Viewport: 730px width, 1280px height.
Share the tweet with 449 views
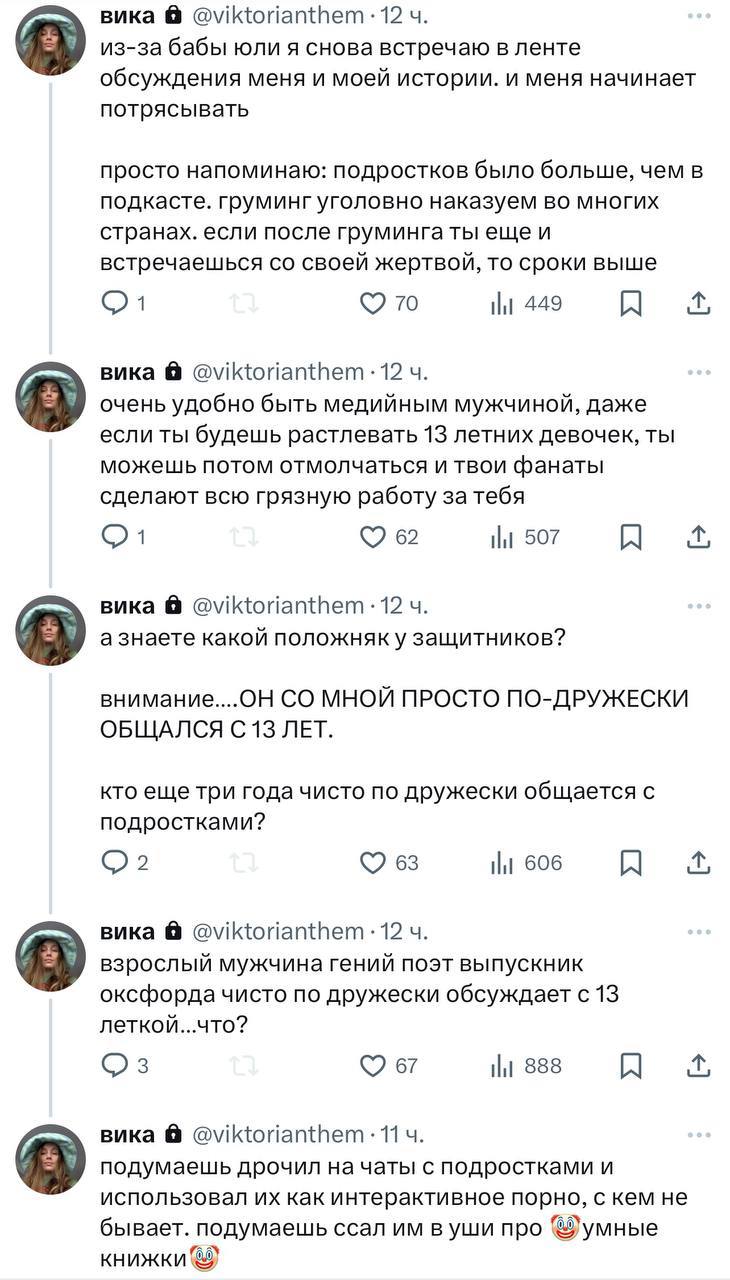(699, 303)
